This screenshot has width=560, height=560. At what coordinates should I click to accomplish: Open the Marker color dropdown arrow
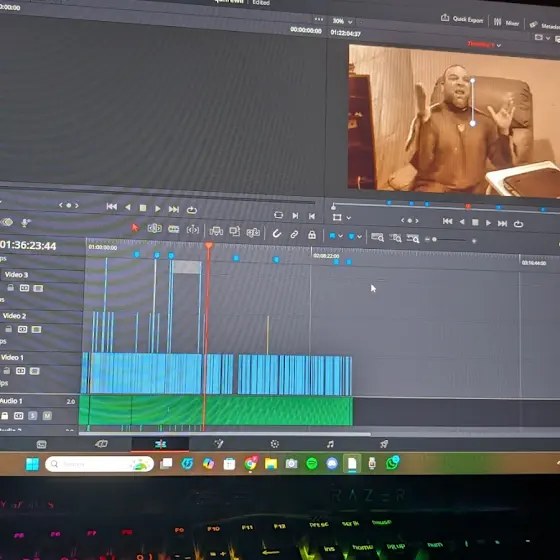(x=359, y=237)
